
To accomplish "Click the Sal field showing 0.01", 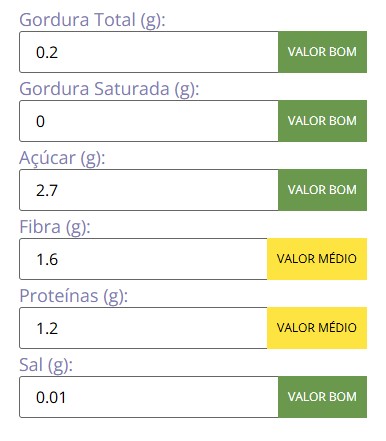I will point(149,397).
